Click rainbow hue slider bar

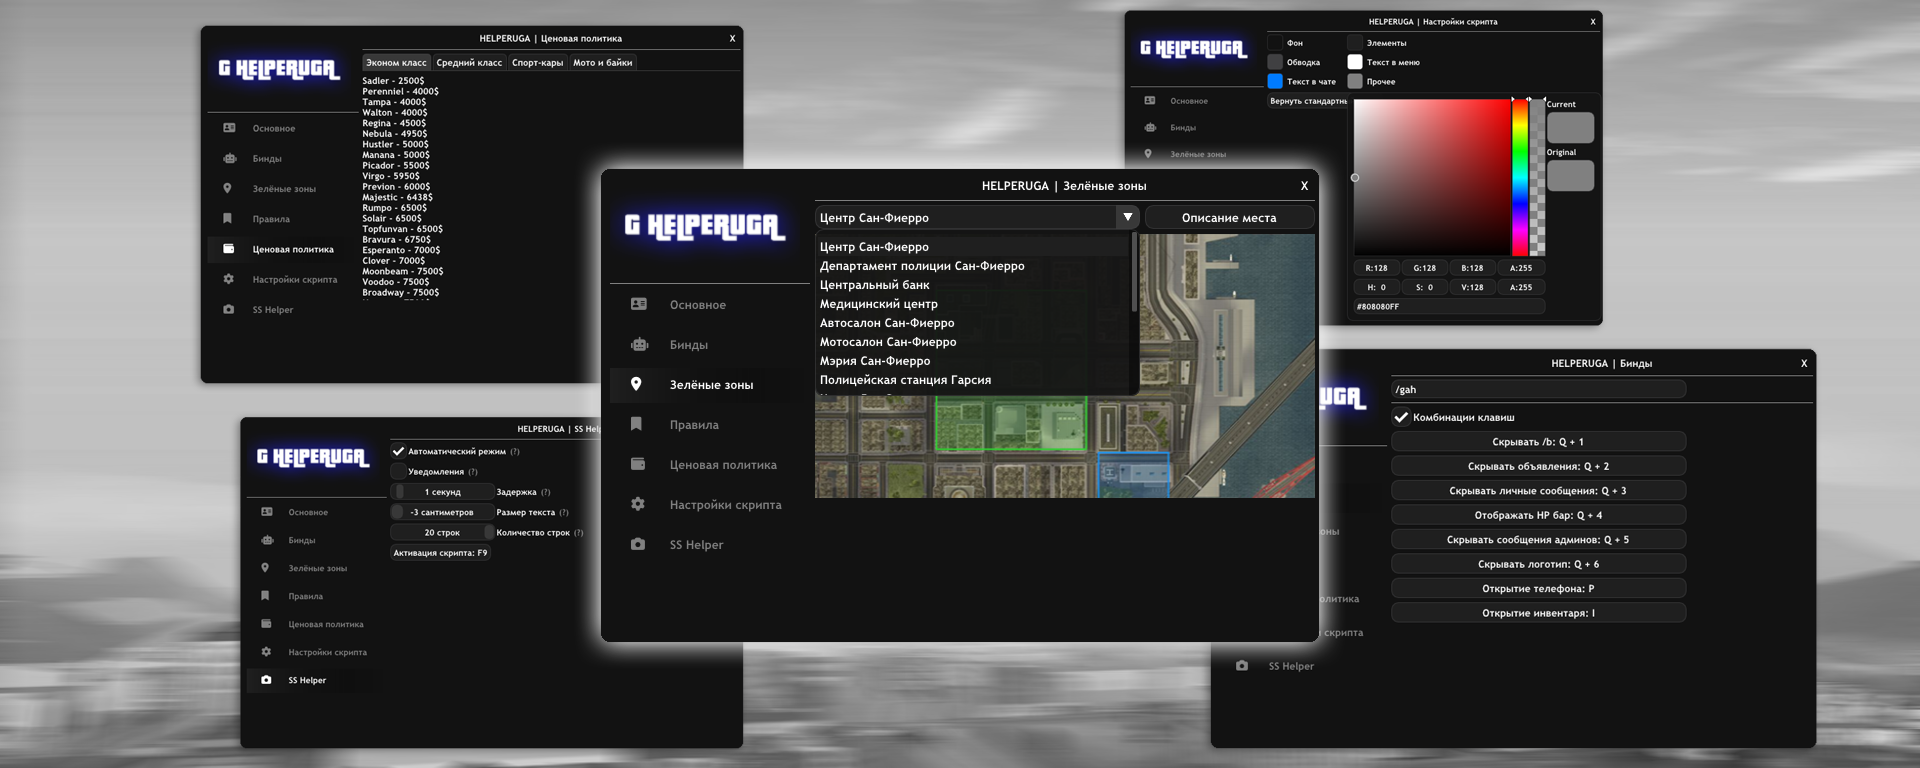(1520, 177)
